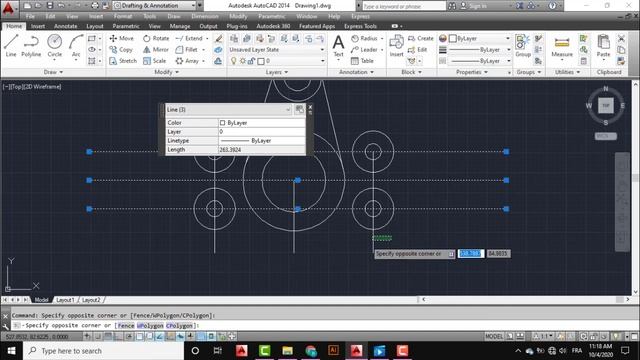The height and width of the screenshot is (360, 640).
Task: Toggle Polar Tracking in status bar
Action: pos(129,336)
